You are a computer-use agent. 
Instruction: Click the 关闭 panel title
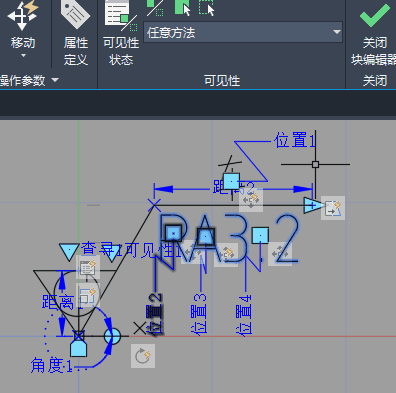pyautogui.click(x=375, y=81)
